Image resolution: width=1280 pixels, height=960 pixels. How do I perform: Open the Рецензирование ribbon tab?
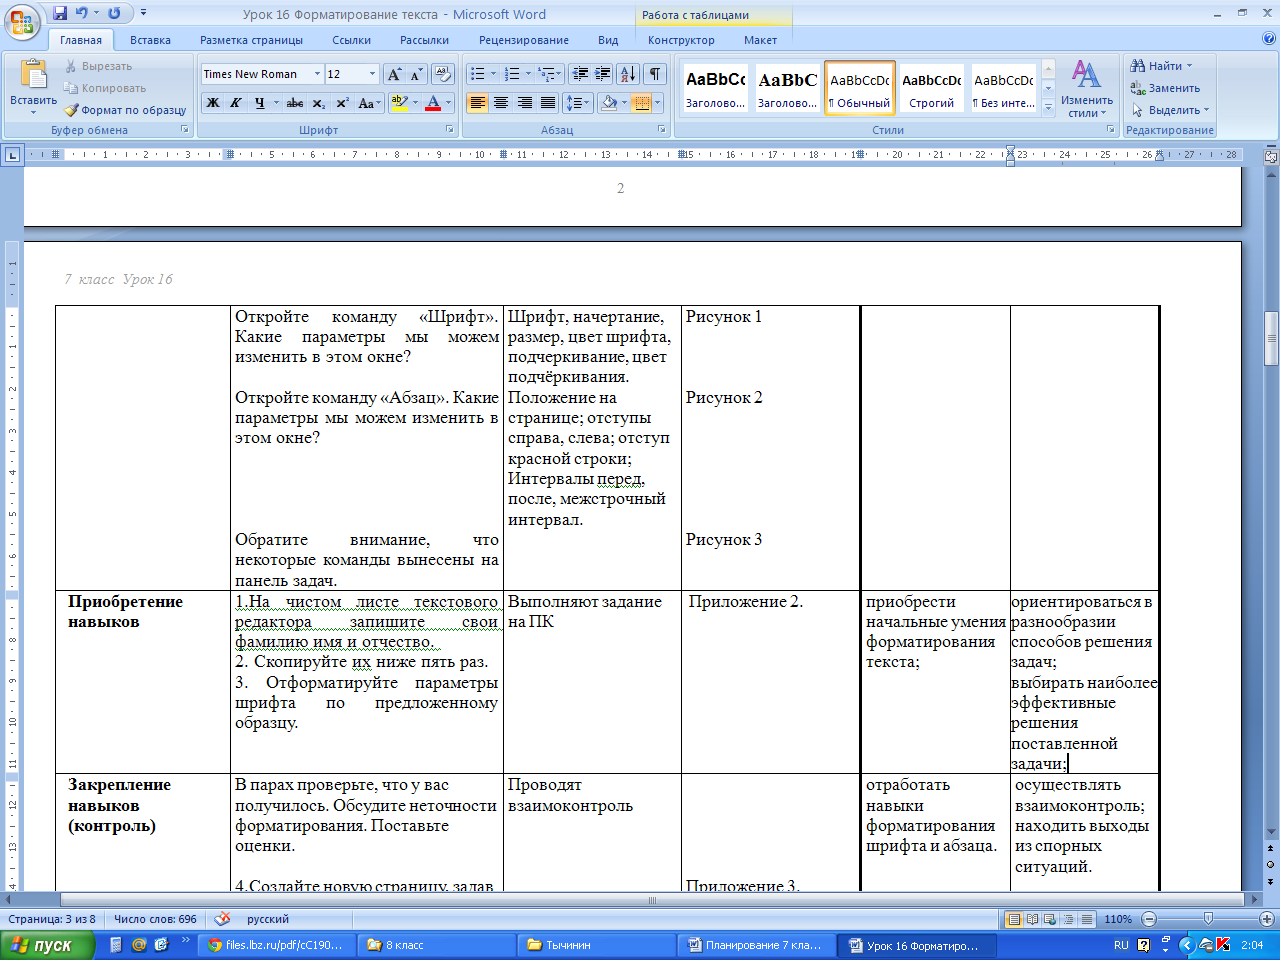point(523,40)
